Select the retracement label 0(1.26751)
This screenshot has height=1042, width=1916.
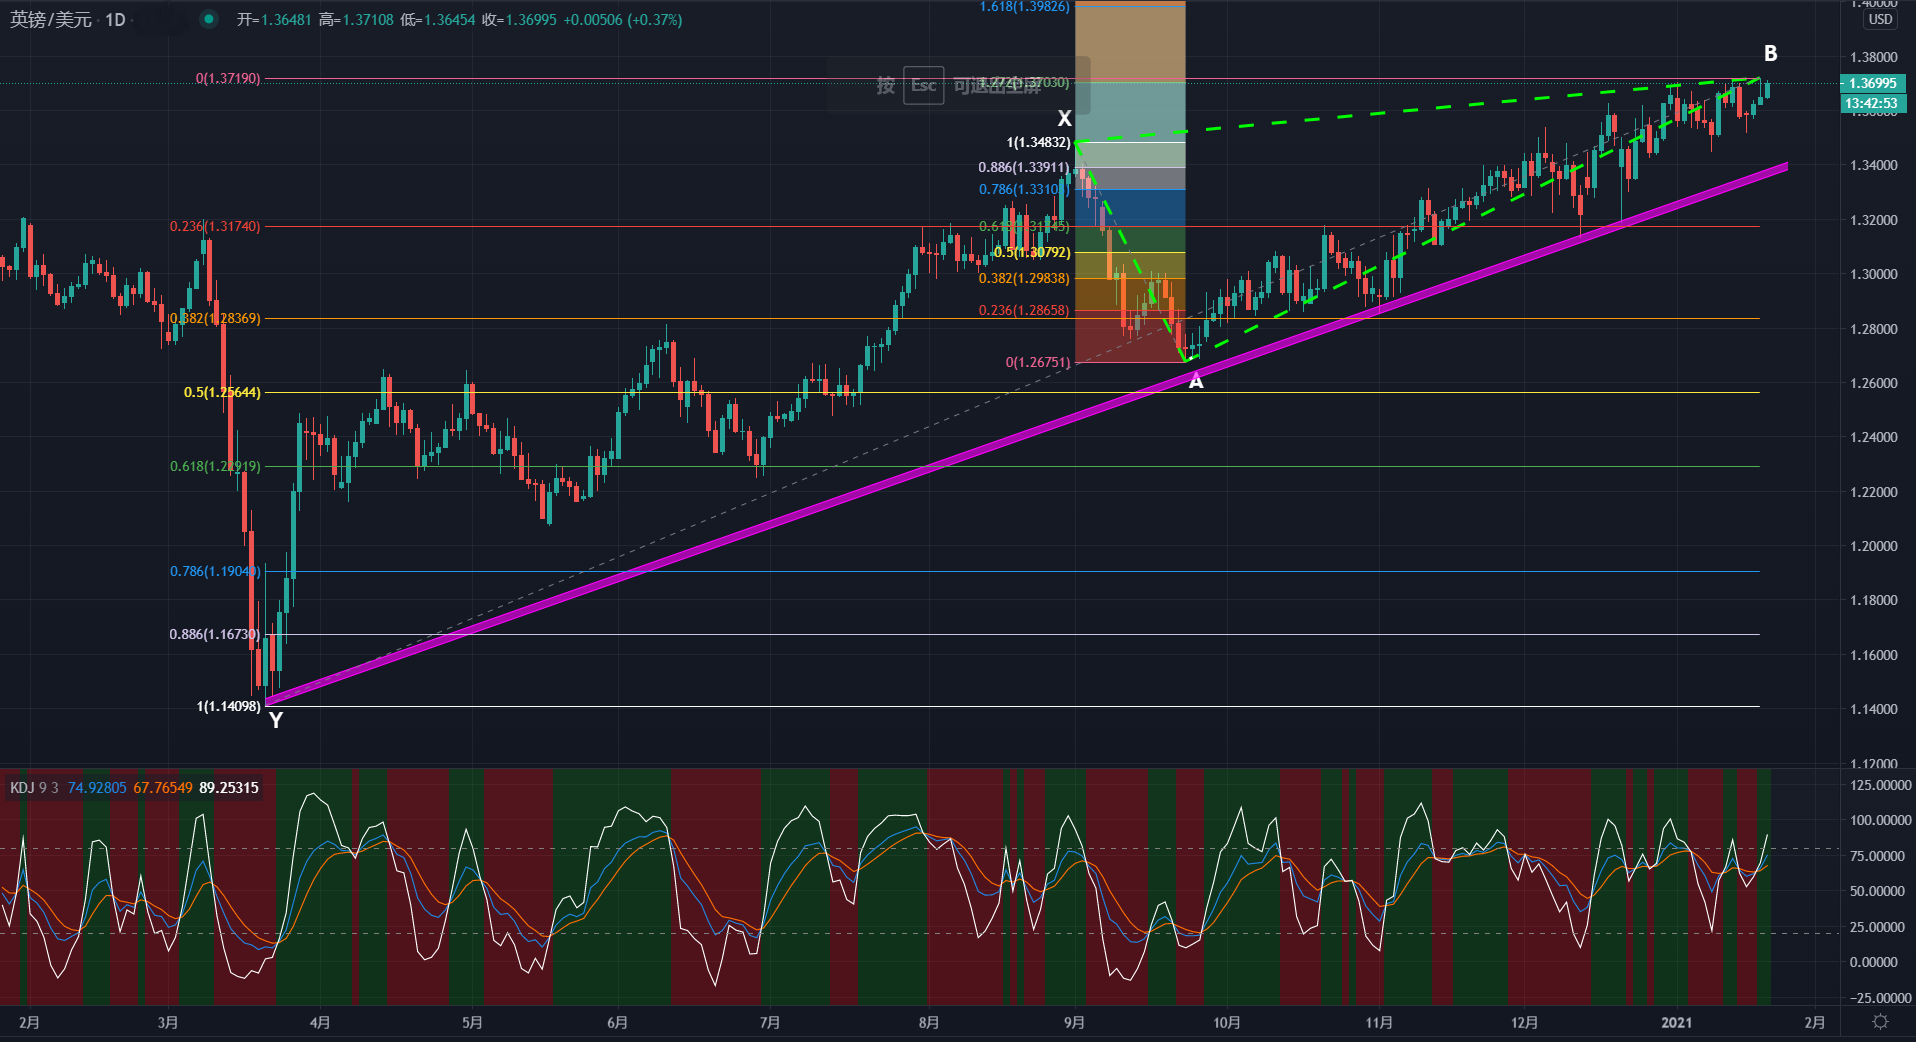click(1038, 362)
